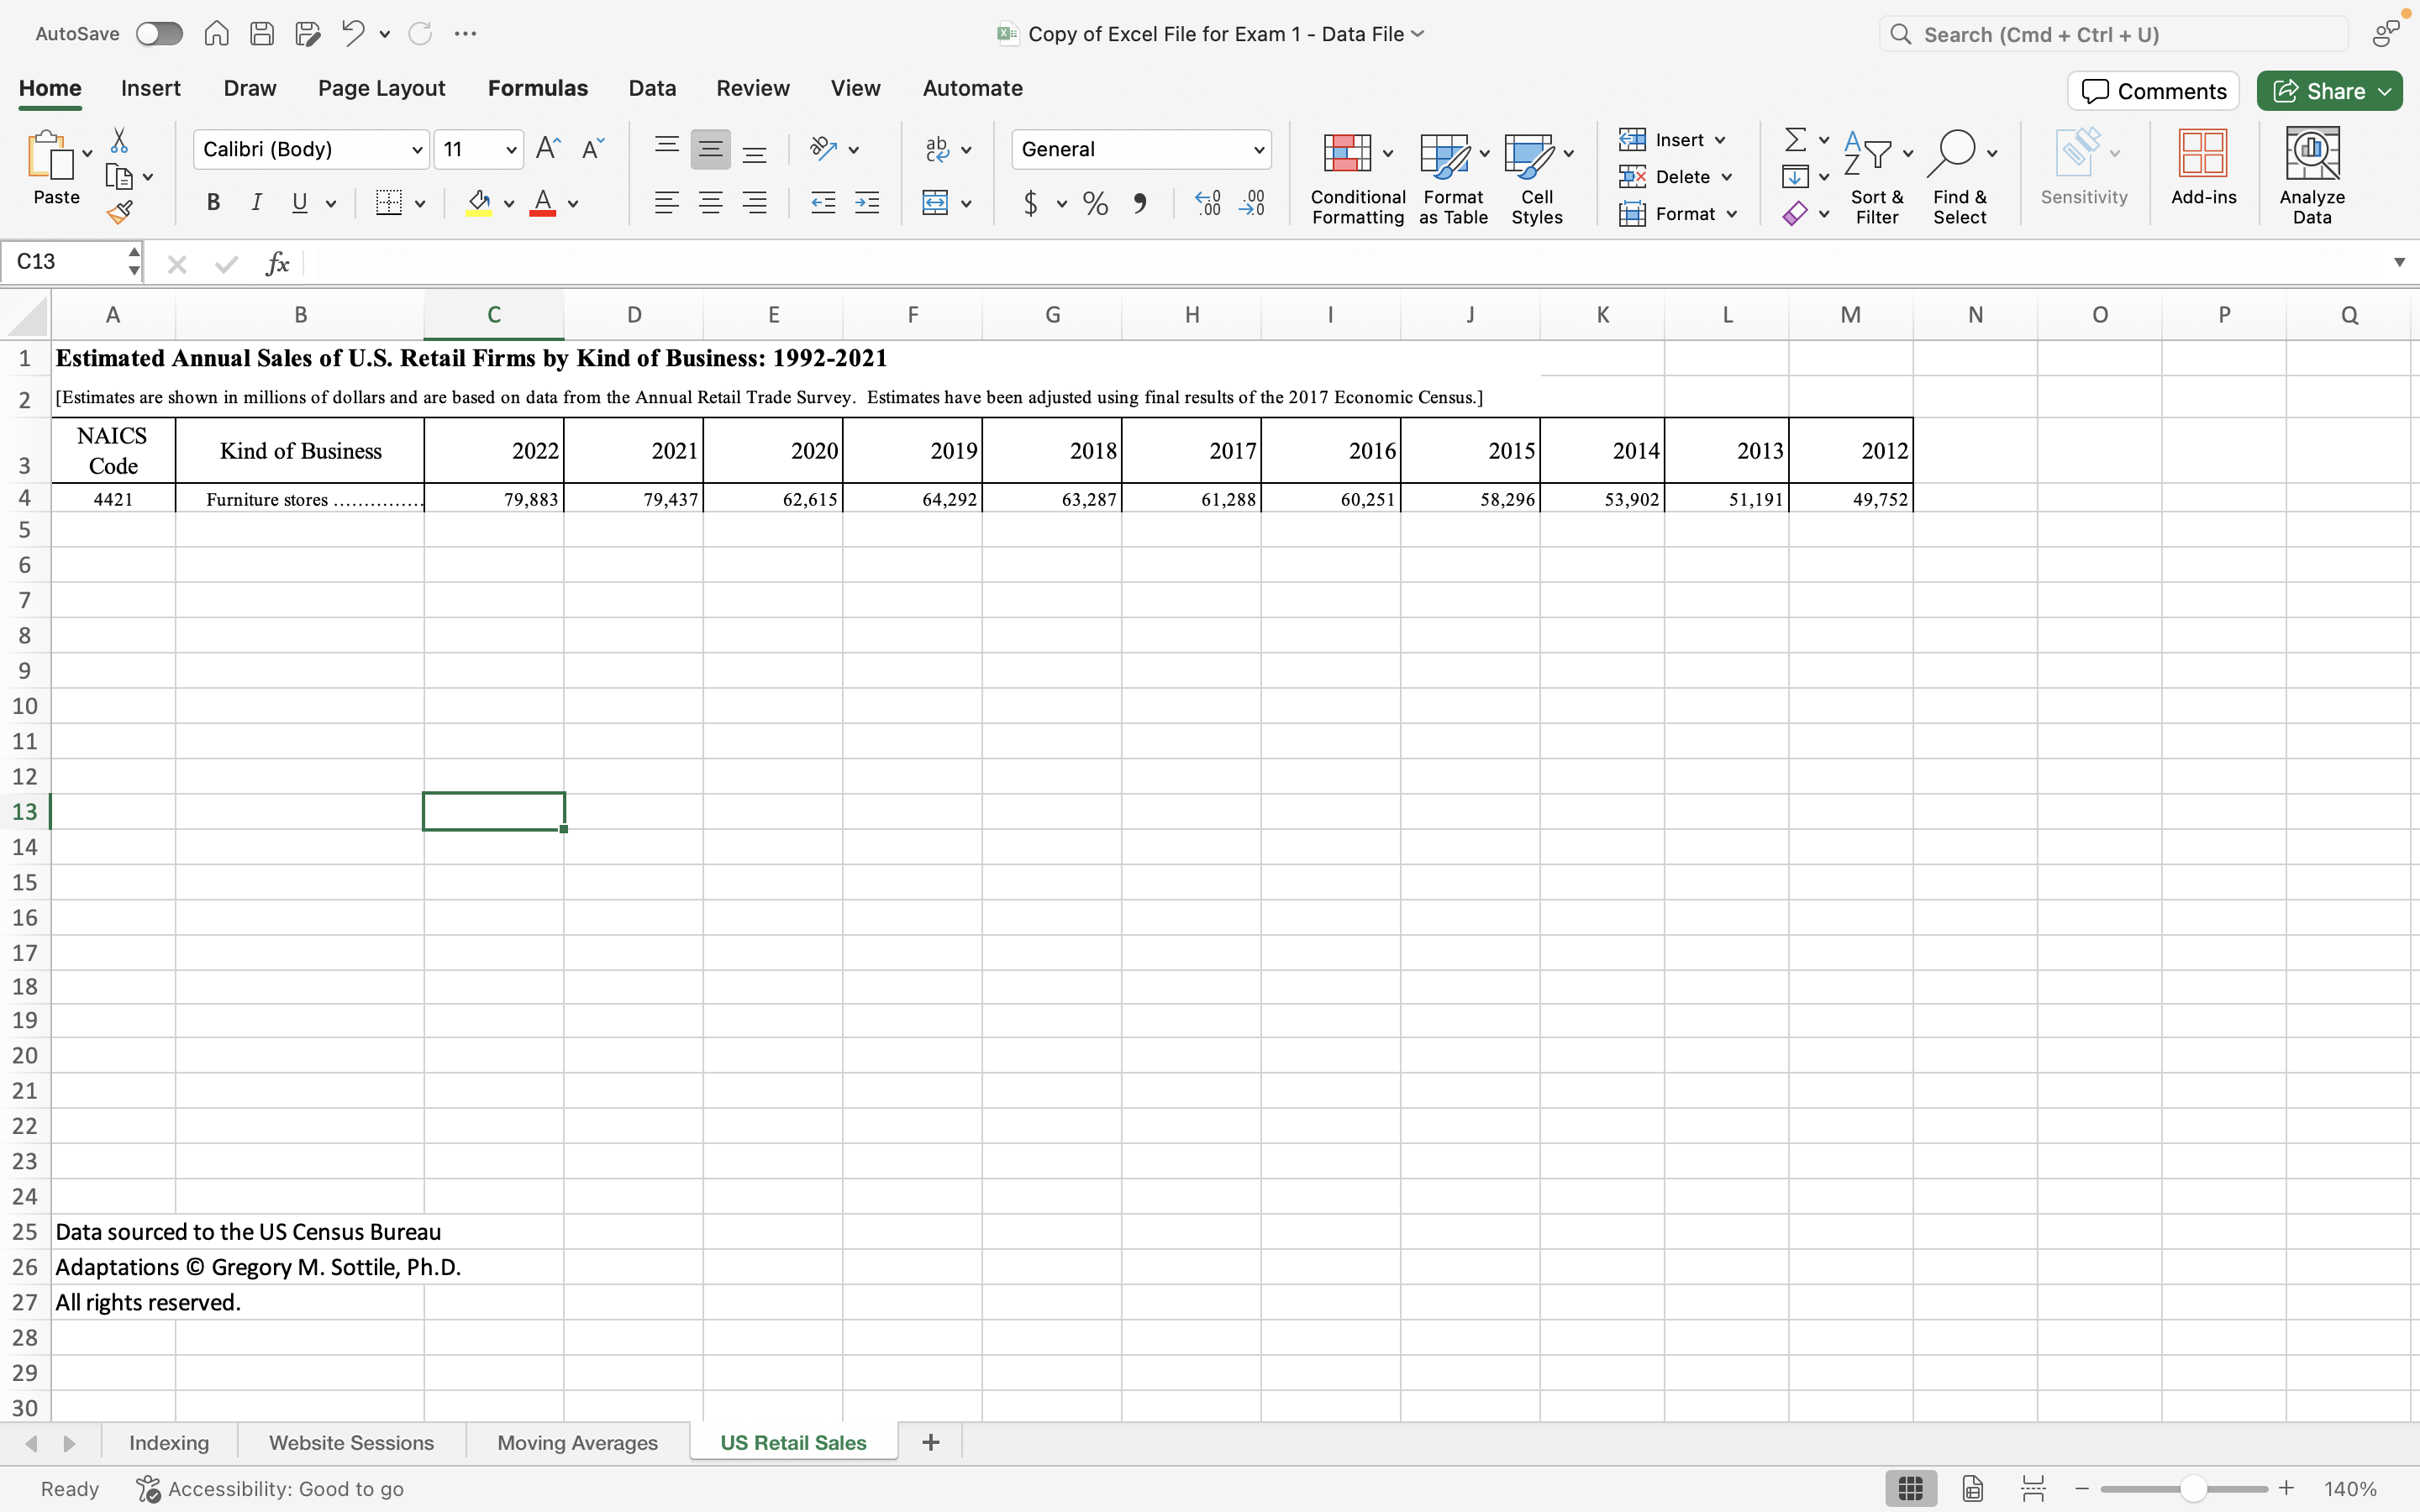Open the font name dropdown

[417, 149]
